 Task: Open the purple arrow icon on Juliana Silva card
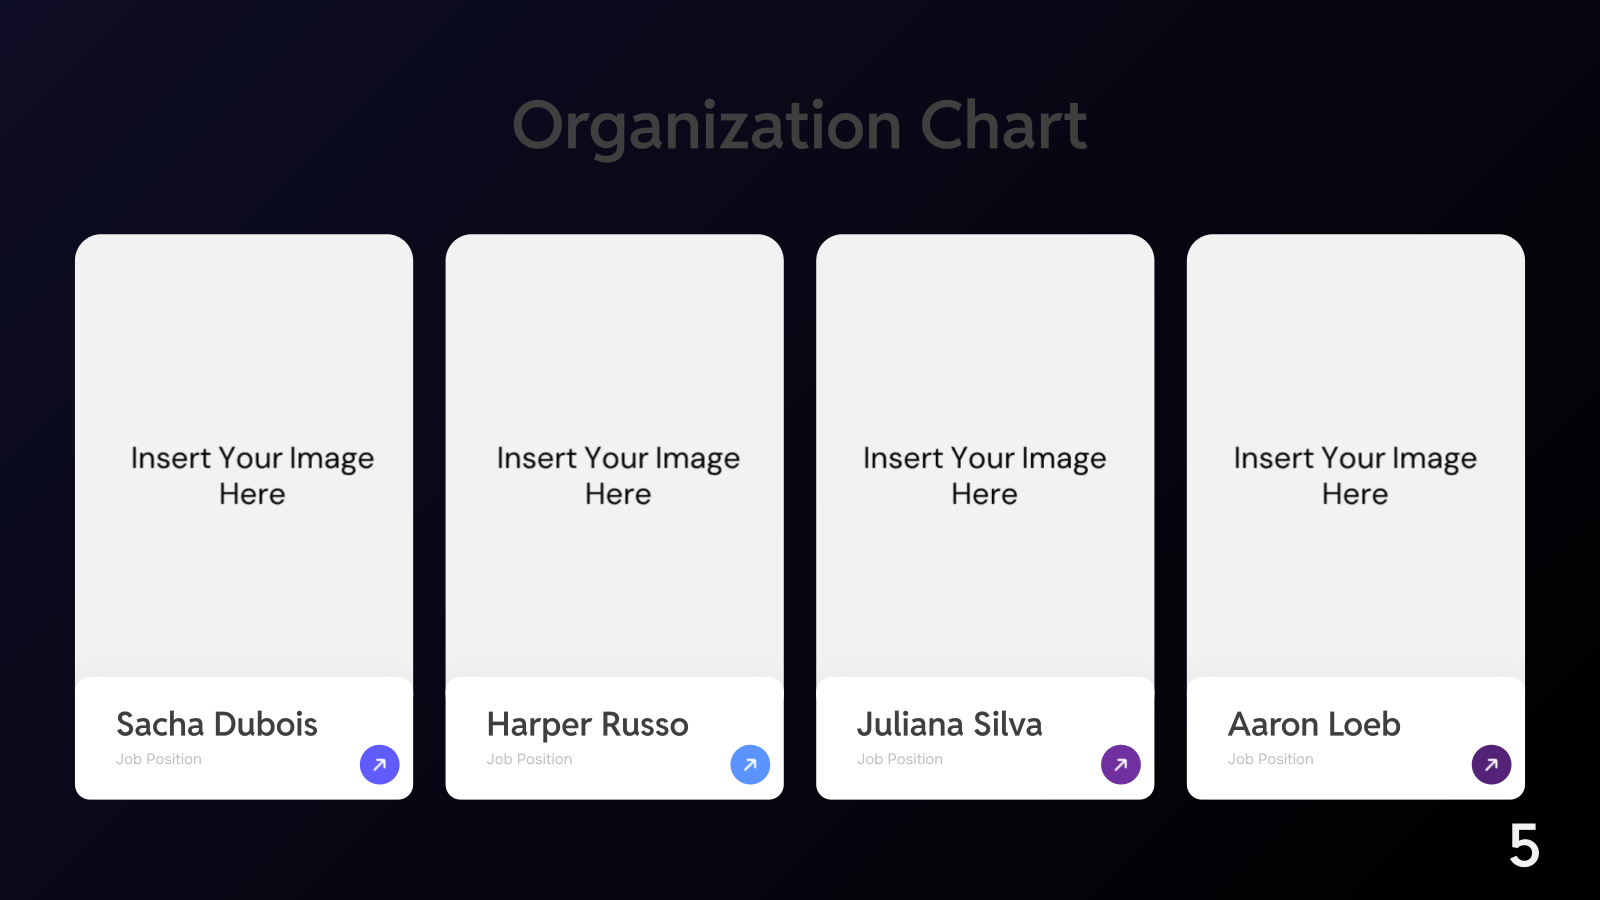click(x=1121, y=765)
